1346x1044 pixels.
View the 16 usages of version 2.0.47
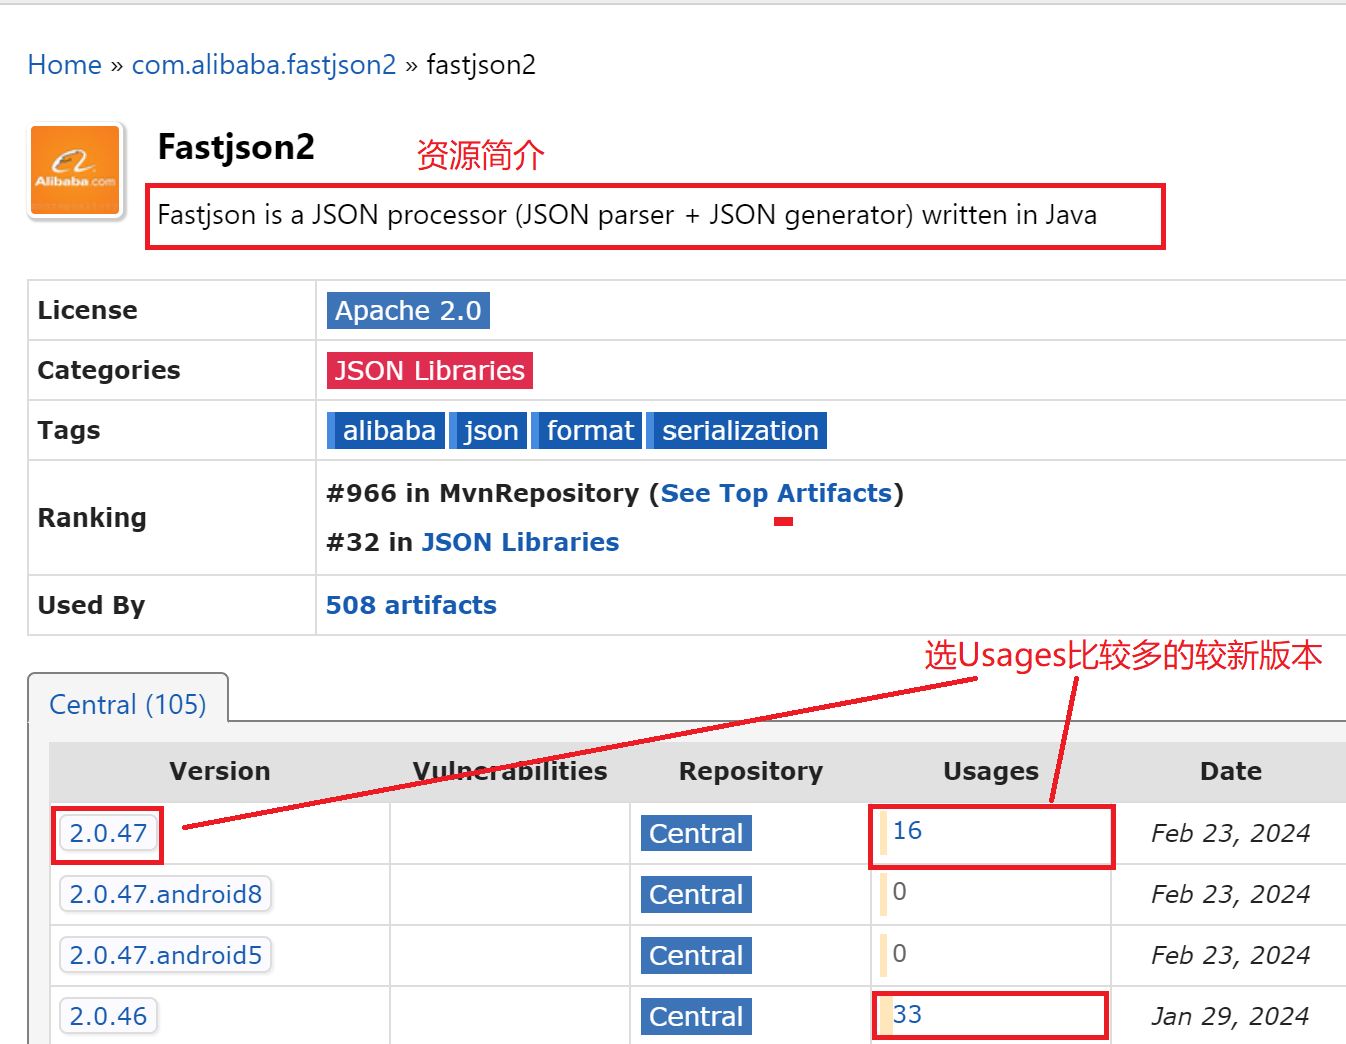pos(907,831)
